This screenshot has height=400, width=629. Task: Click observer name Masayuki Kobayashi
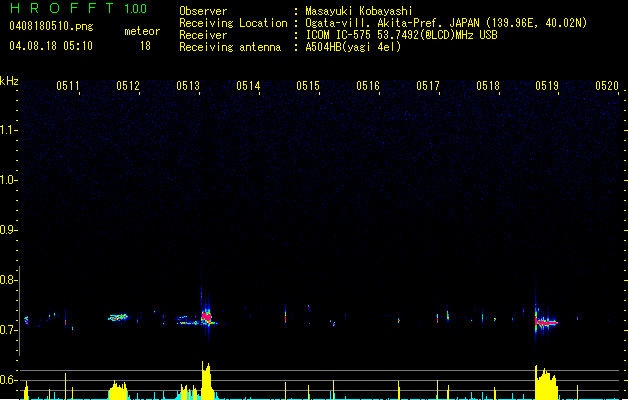(359, 11)
